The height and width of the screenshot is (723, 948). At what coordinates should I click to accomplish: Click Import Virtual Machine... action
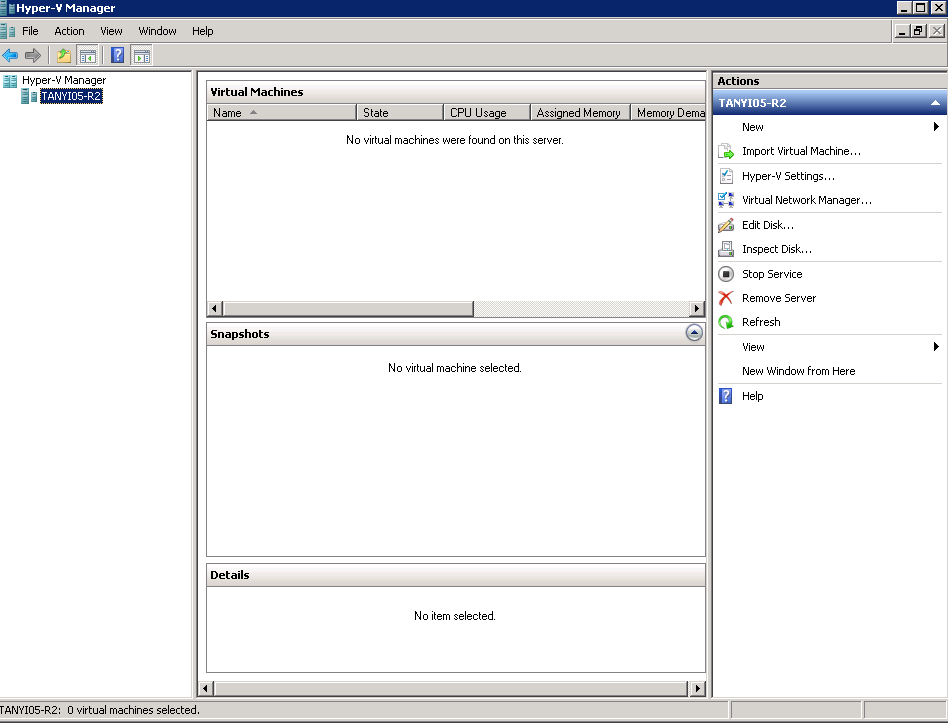tap(801, 151)
